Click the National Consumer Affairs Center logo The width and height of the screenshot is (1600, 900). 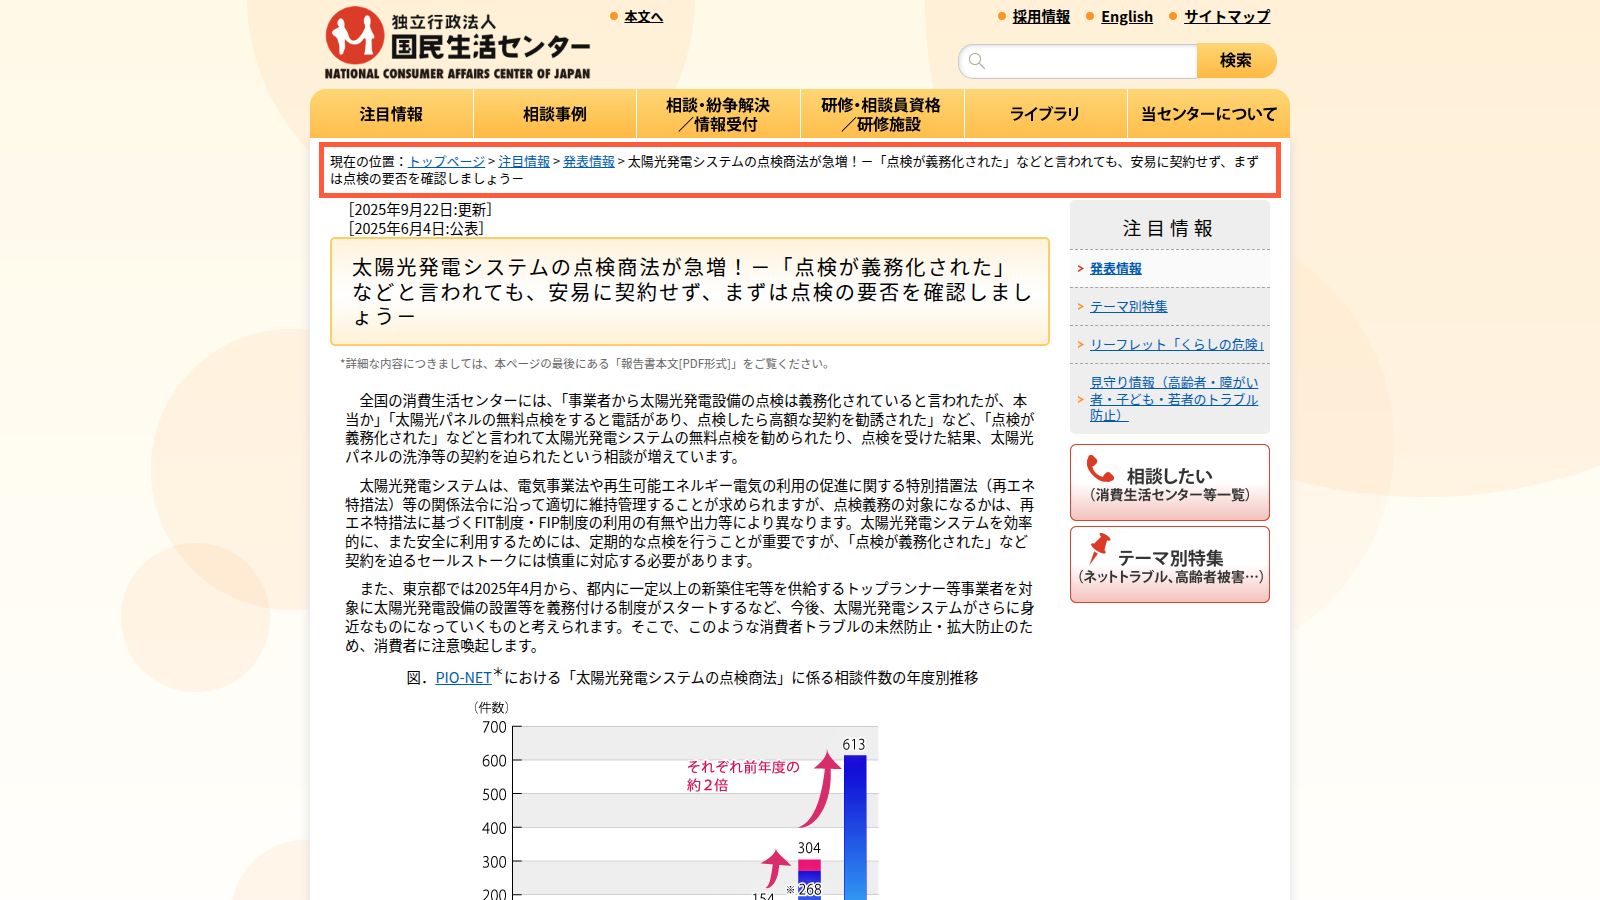click(x=457, y=43)
